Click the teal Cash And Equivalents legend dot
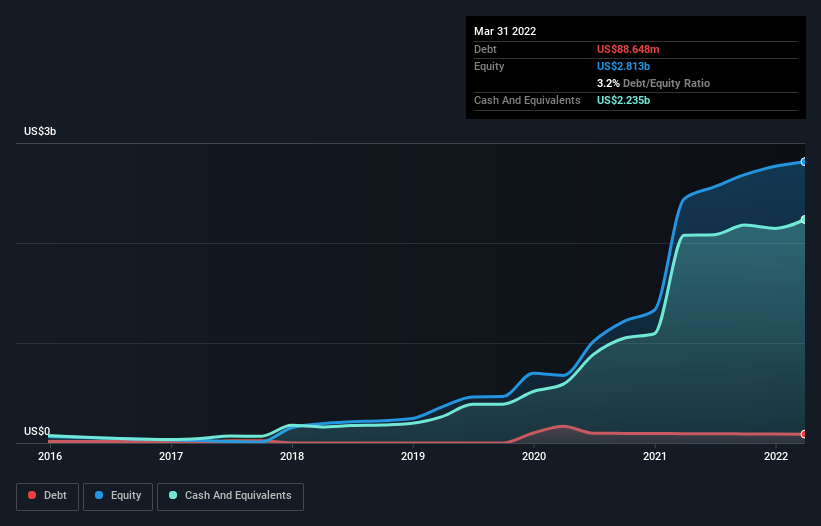This screenshot has width=821, height=526. coord(173,495)
